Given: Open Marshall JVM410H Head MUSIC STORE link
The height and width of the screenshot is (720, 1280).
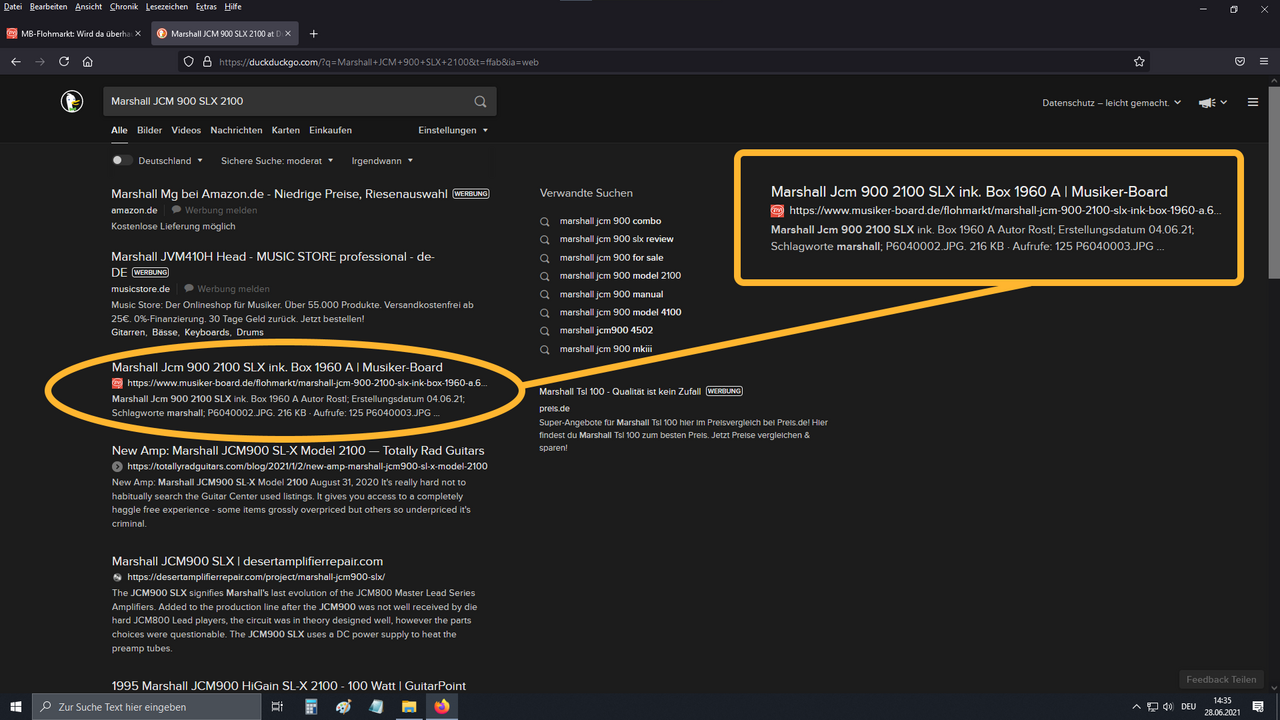Looking at the screenshot, I should point(273,264).
